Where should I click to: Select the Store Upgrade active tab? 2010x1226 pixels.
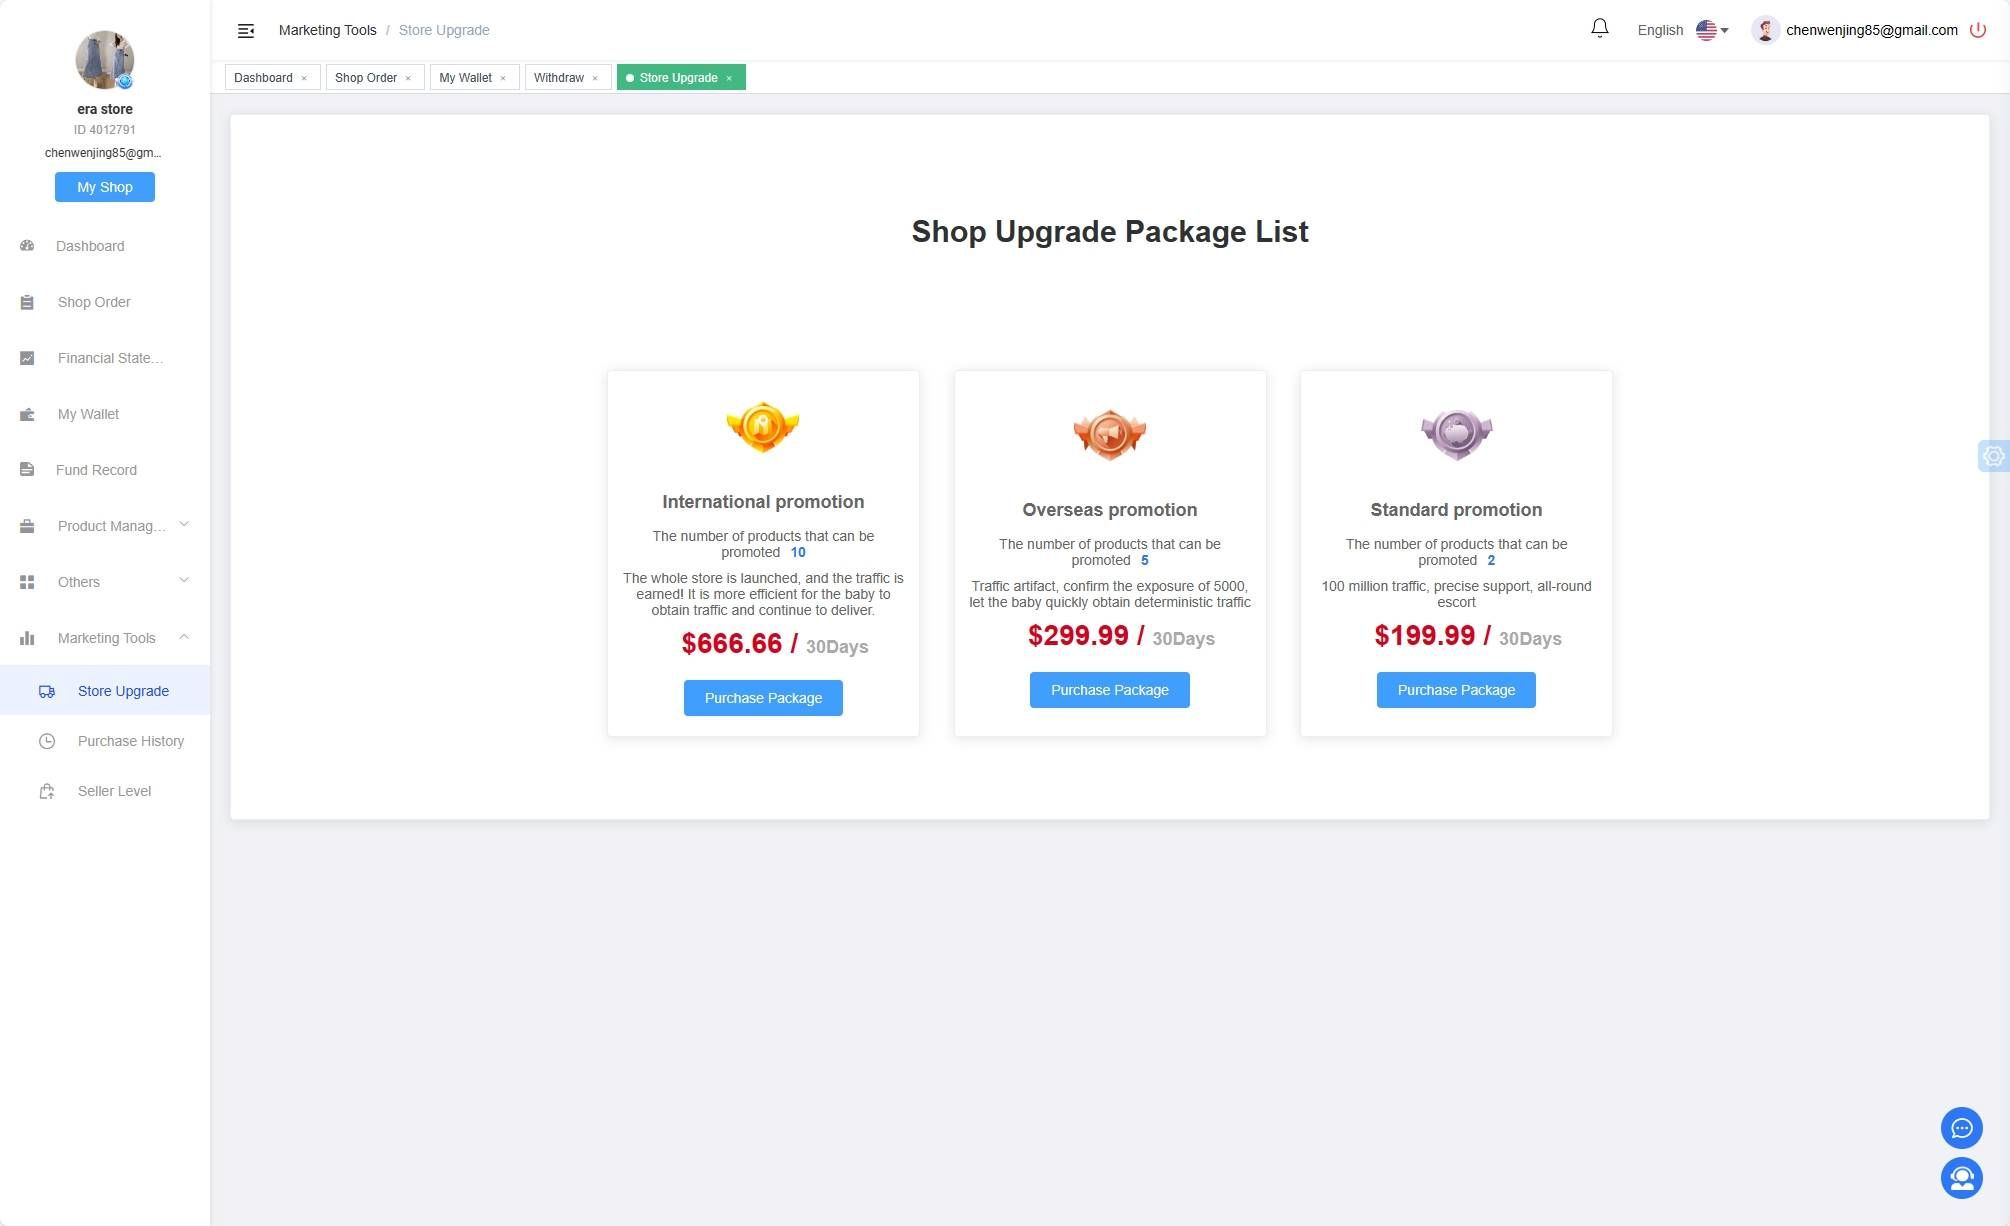tap(679, 78)
